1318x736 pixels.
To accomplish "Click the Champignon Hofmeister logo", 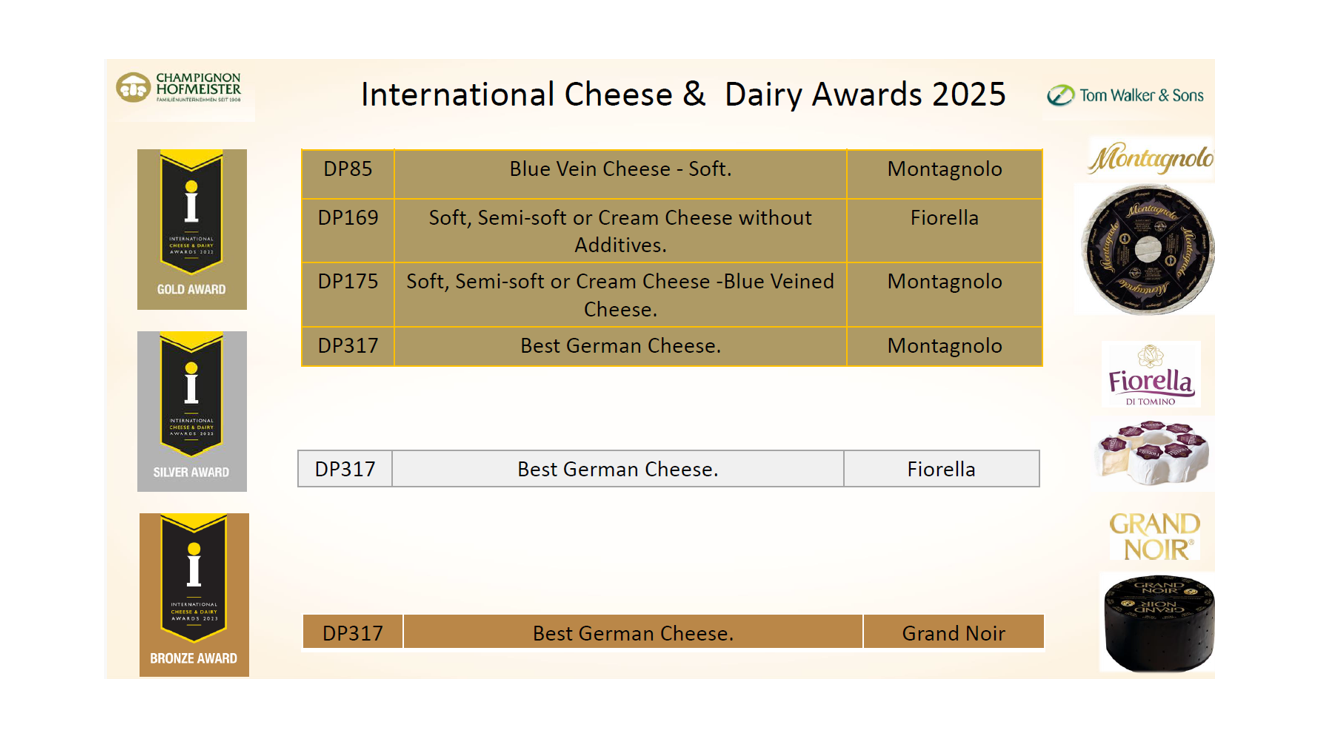I will [x=179, y=87].
